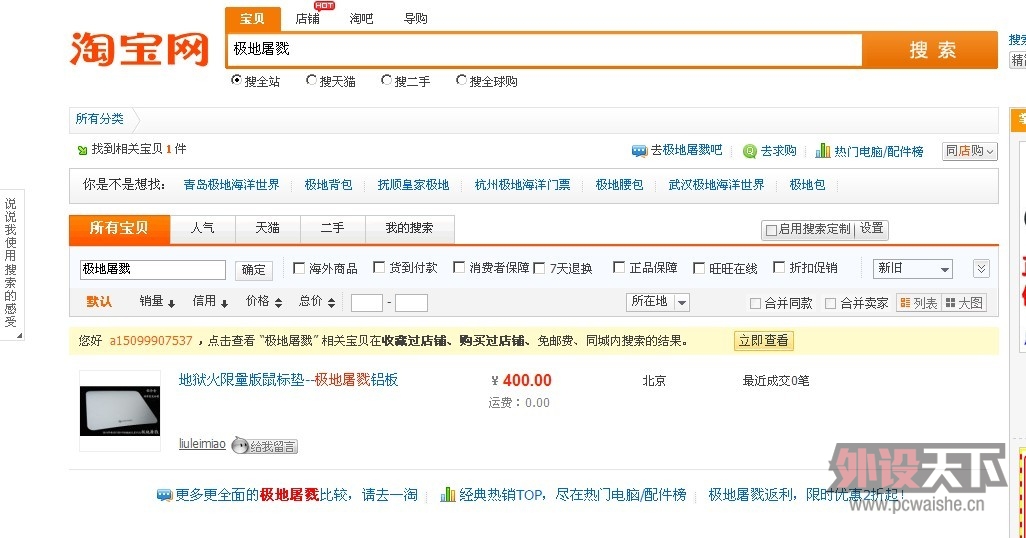The image size is (1026, 538).
Task: Open the 新旧 dropdown
Action: click(x=913, y=268)
